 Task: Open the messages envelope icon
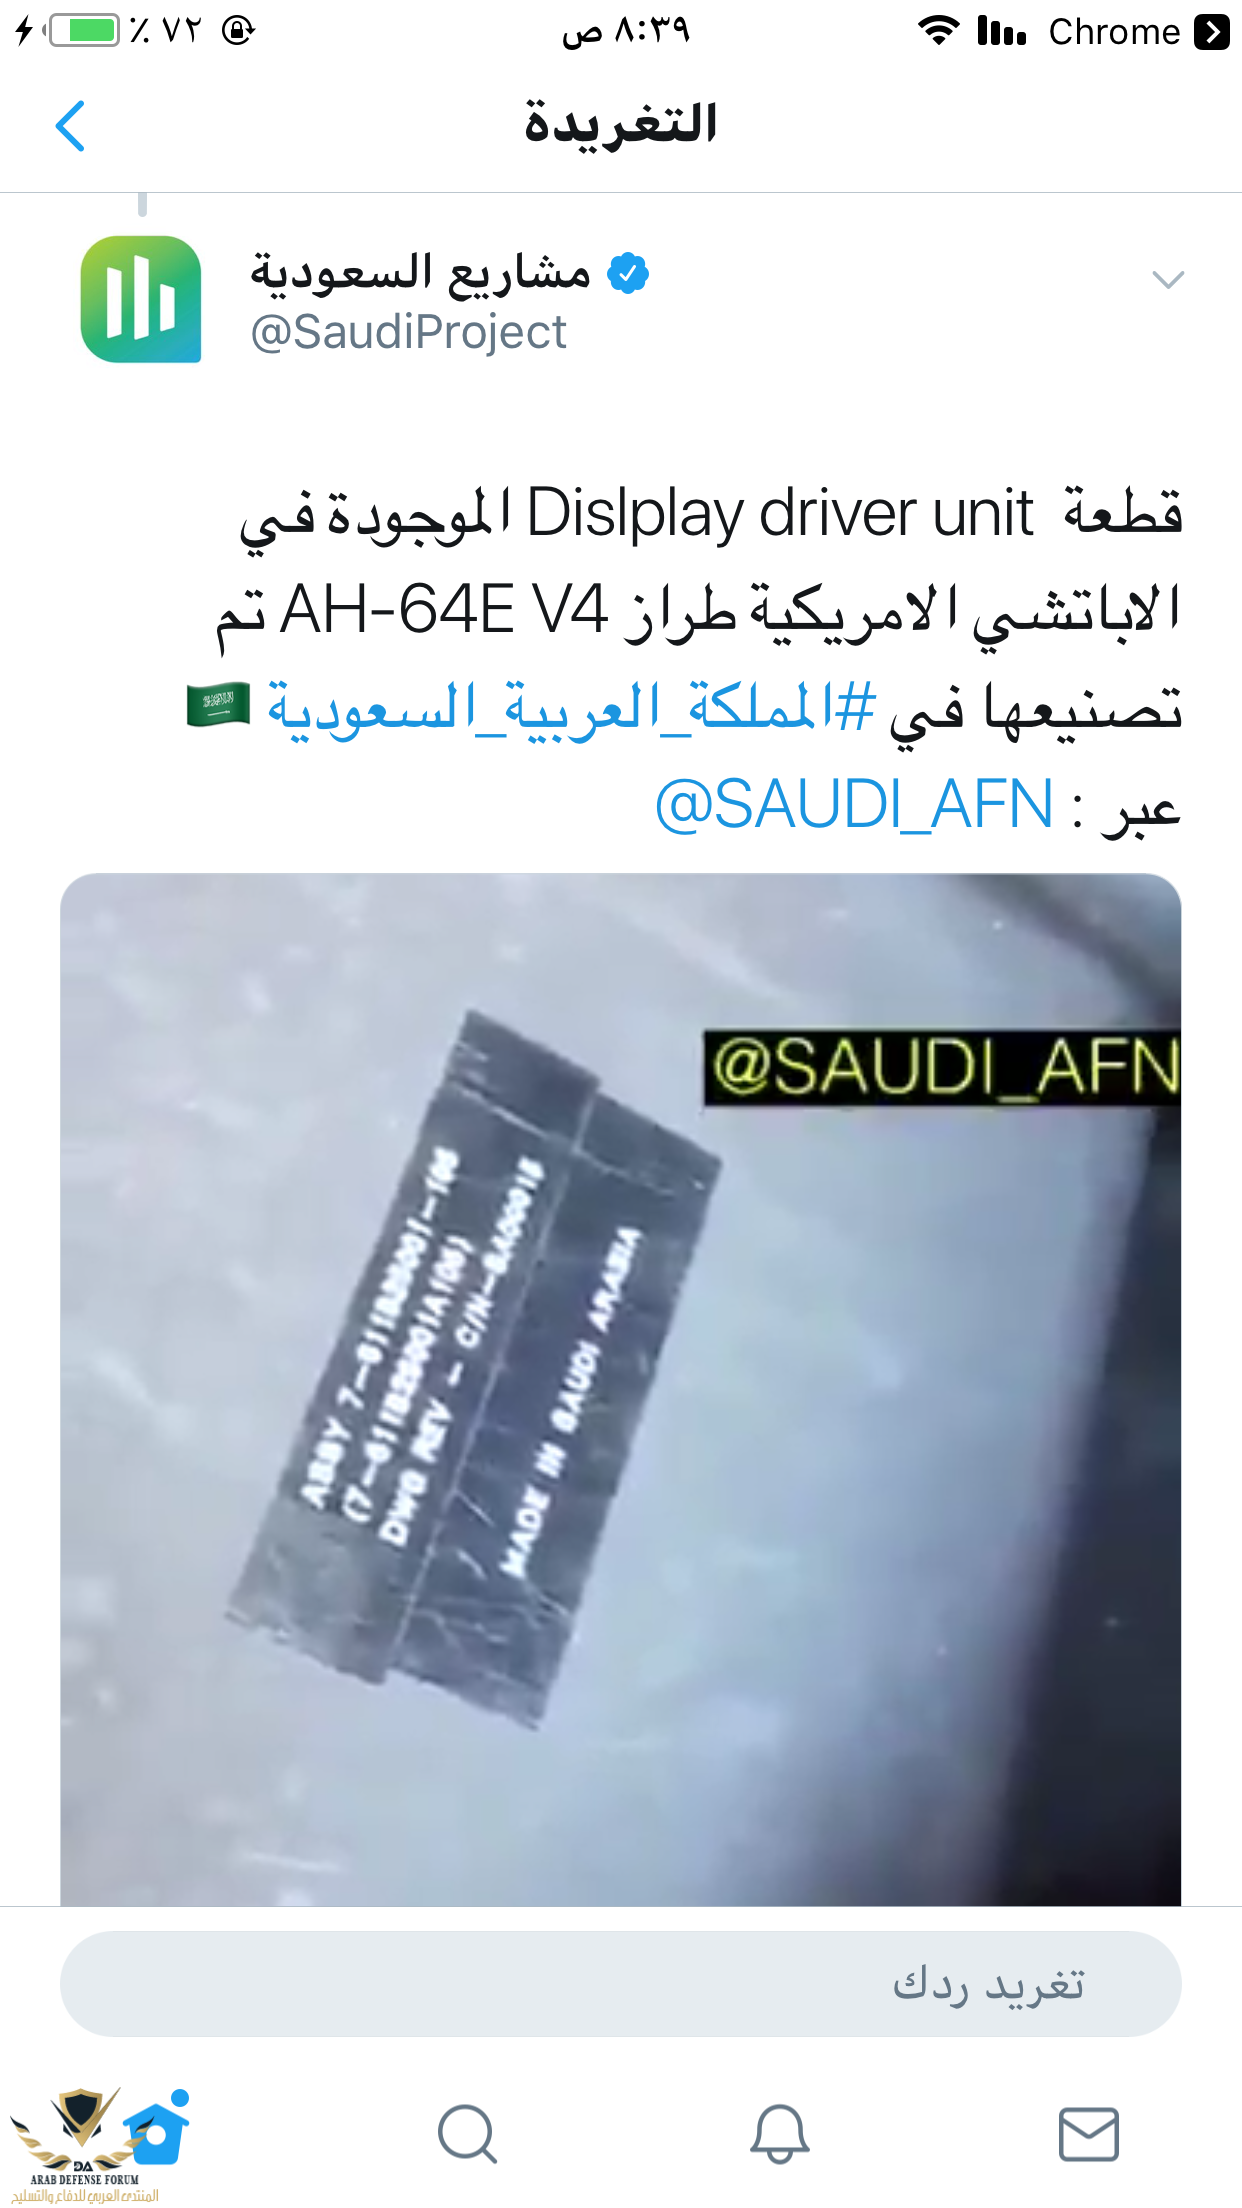tap(1088, 2134)
